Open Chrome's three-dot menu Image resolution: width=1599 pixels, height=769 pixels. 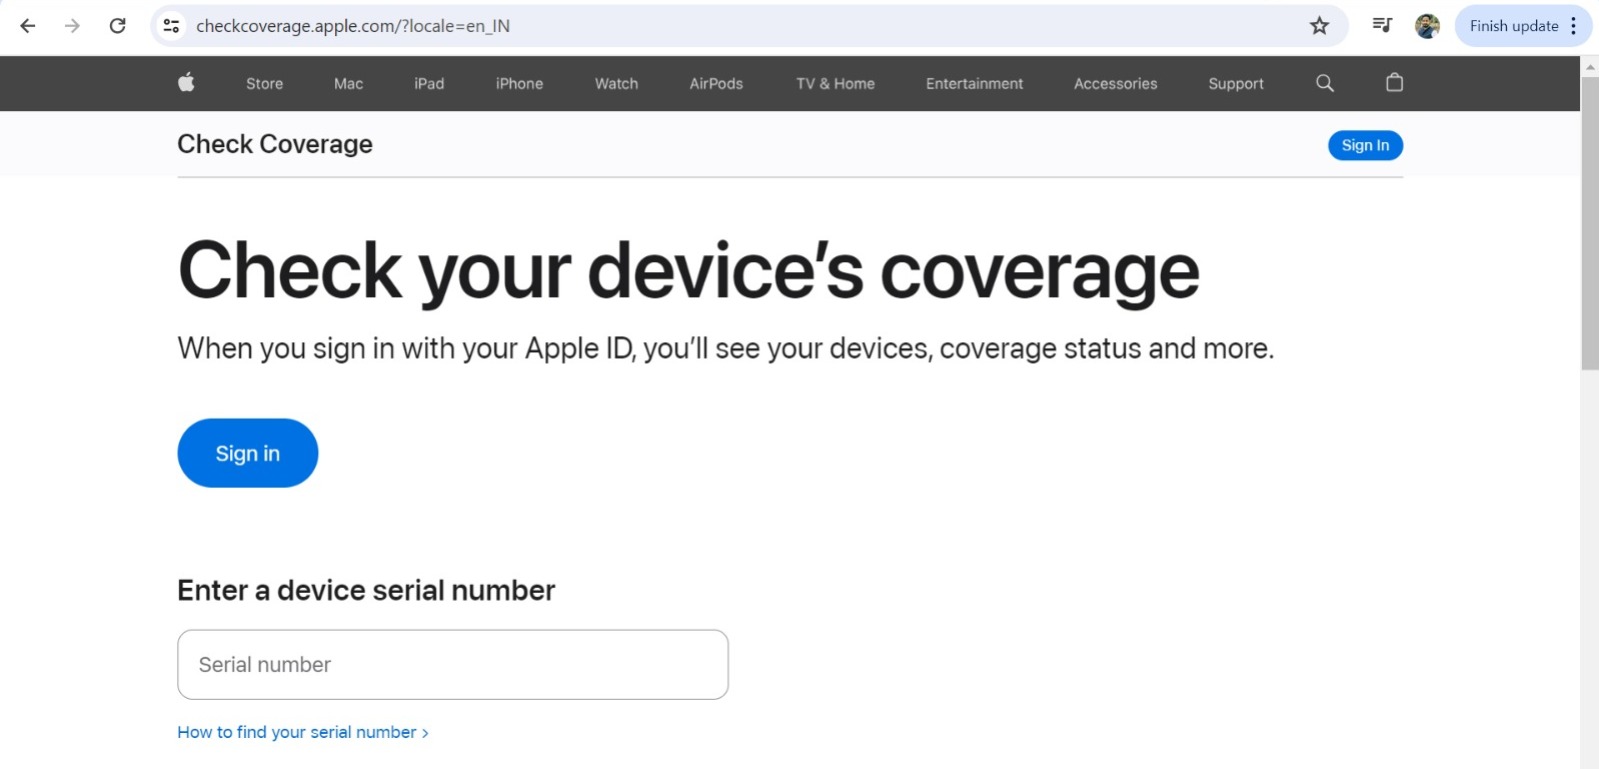(1574, 26)
